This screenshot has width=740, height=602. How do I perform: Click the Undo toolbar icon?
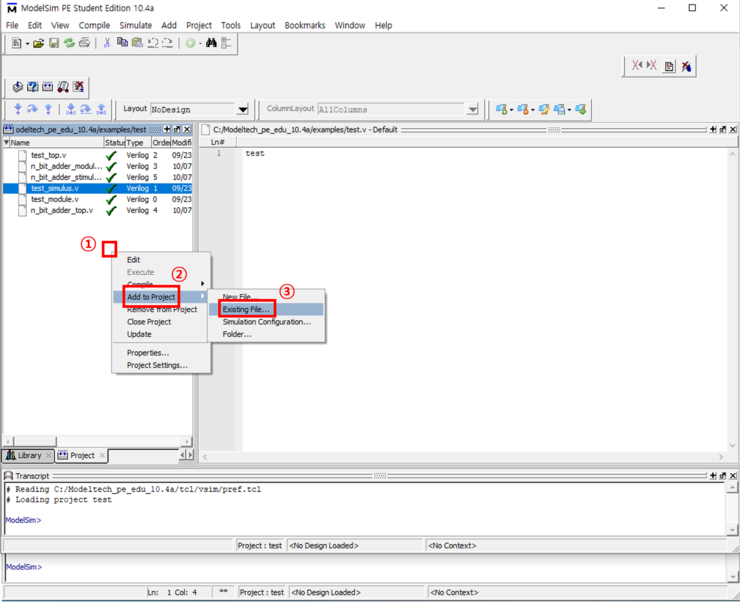152,43
